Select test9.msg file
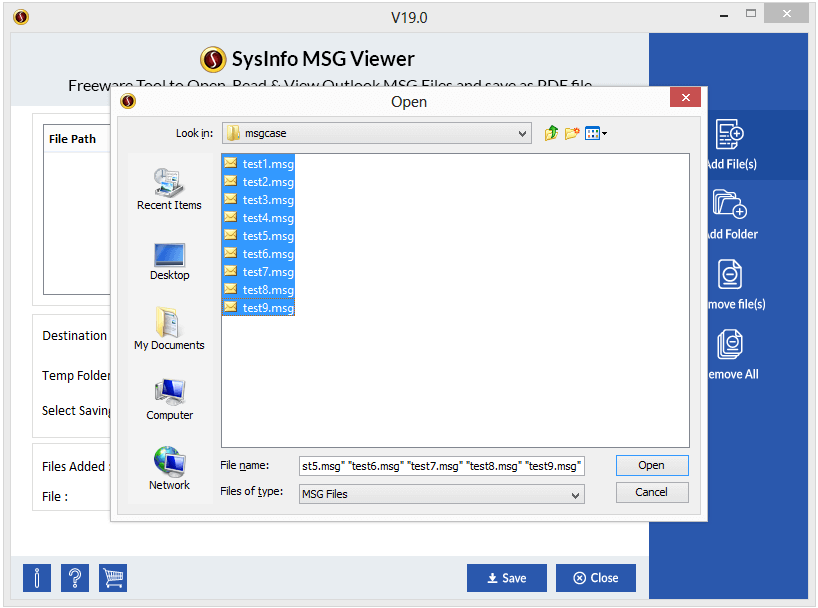This screenshot has height=608, width=818. (x=259, y=308)
